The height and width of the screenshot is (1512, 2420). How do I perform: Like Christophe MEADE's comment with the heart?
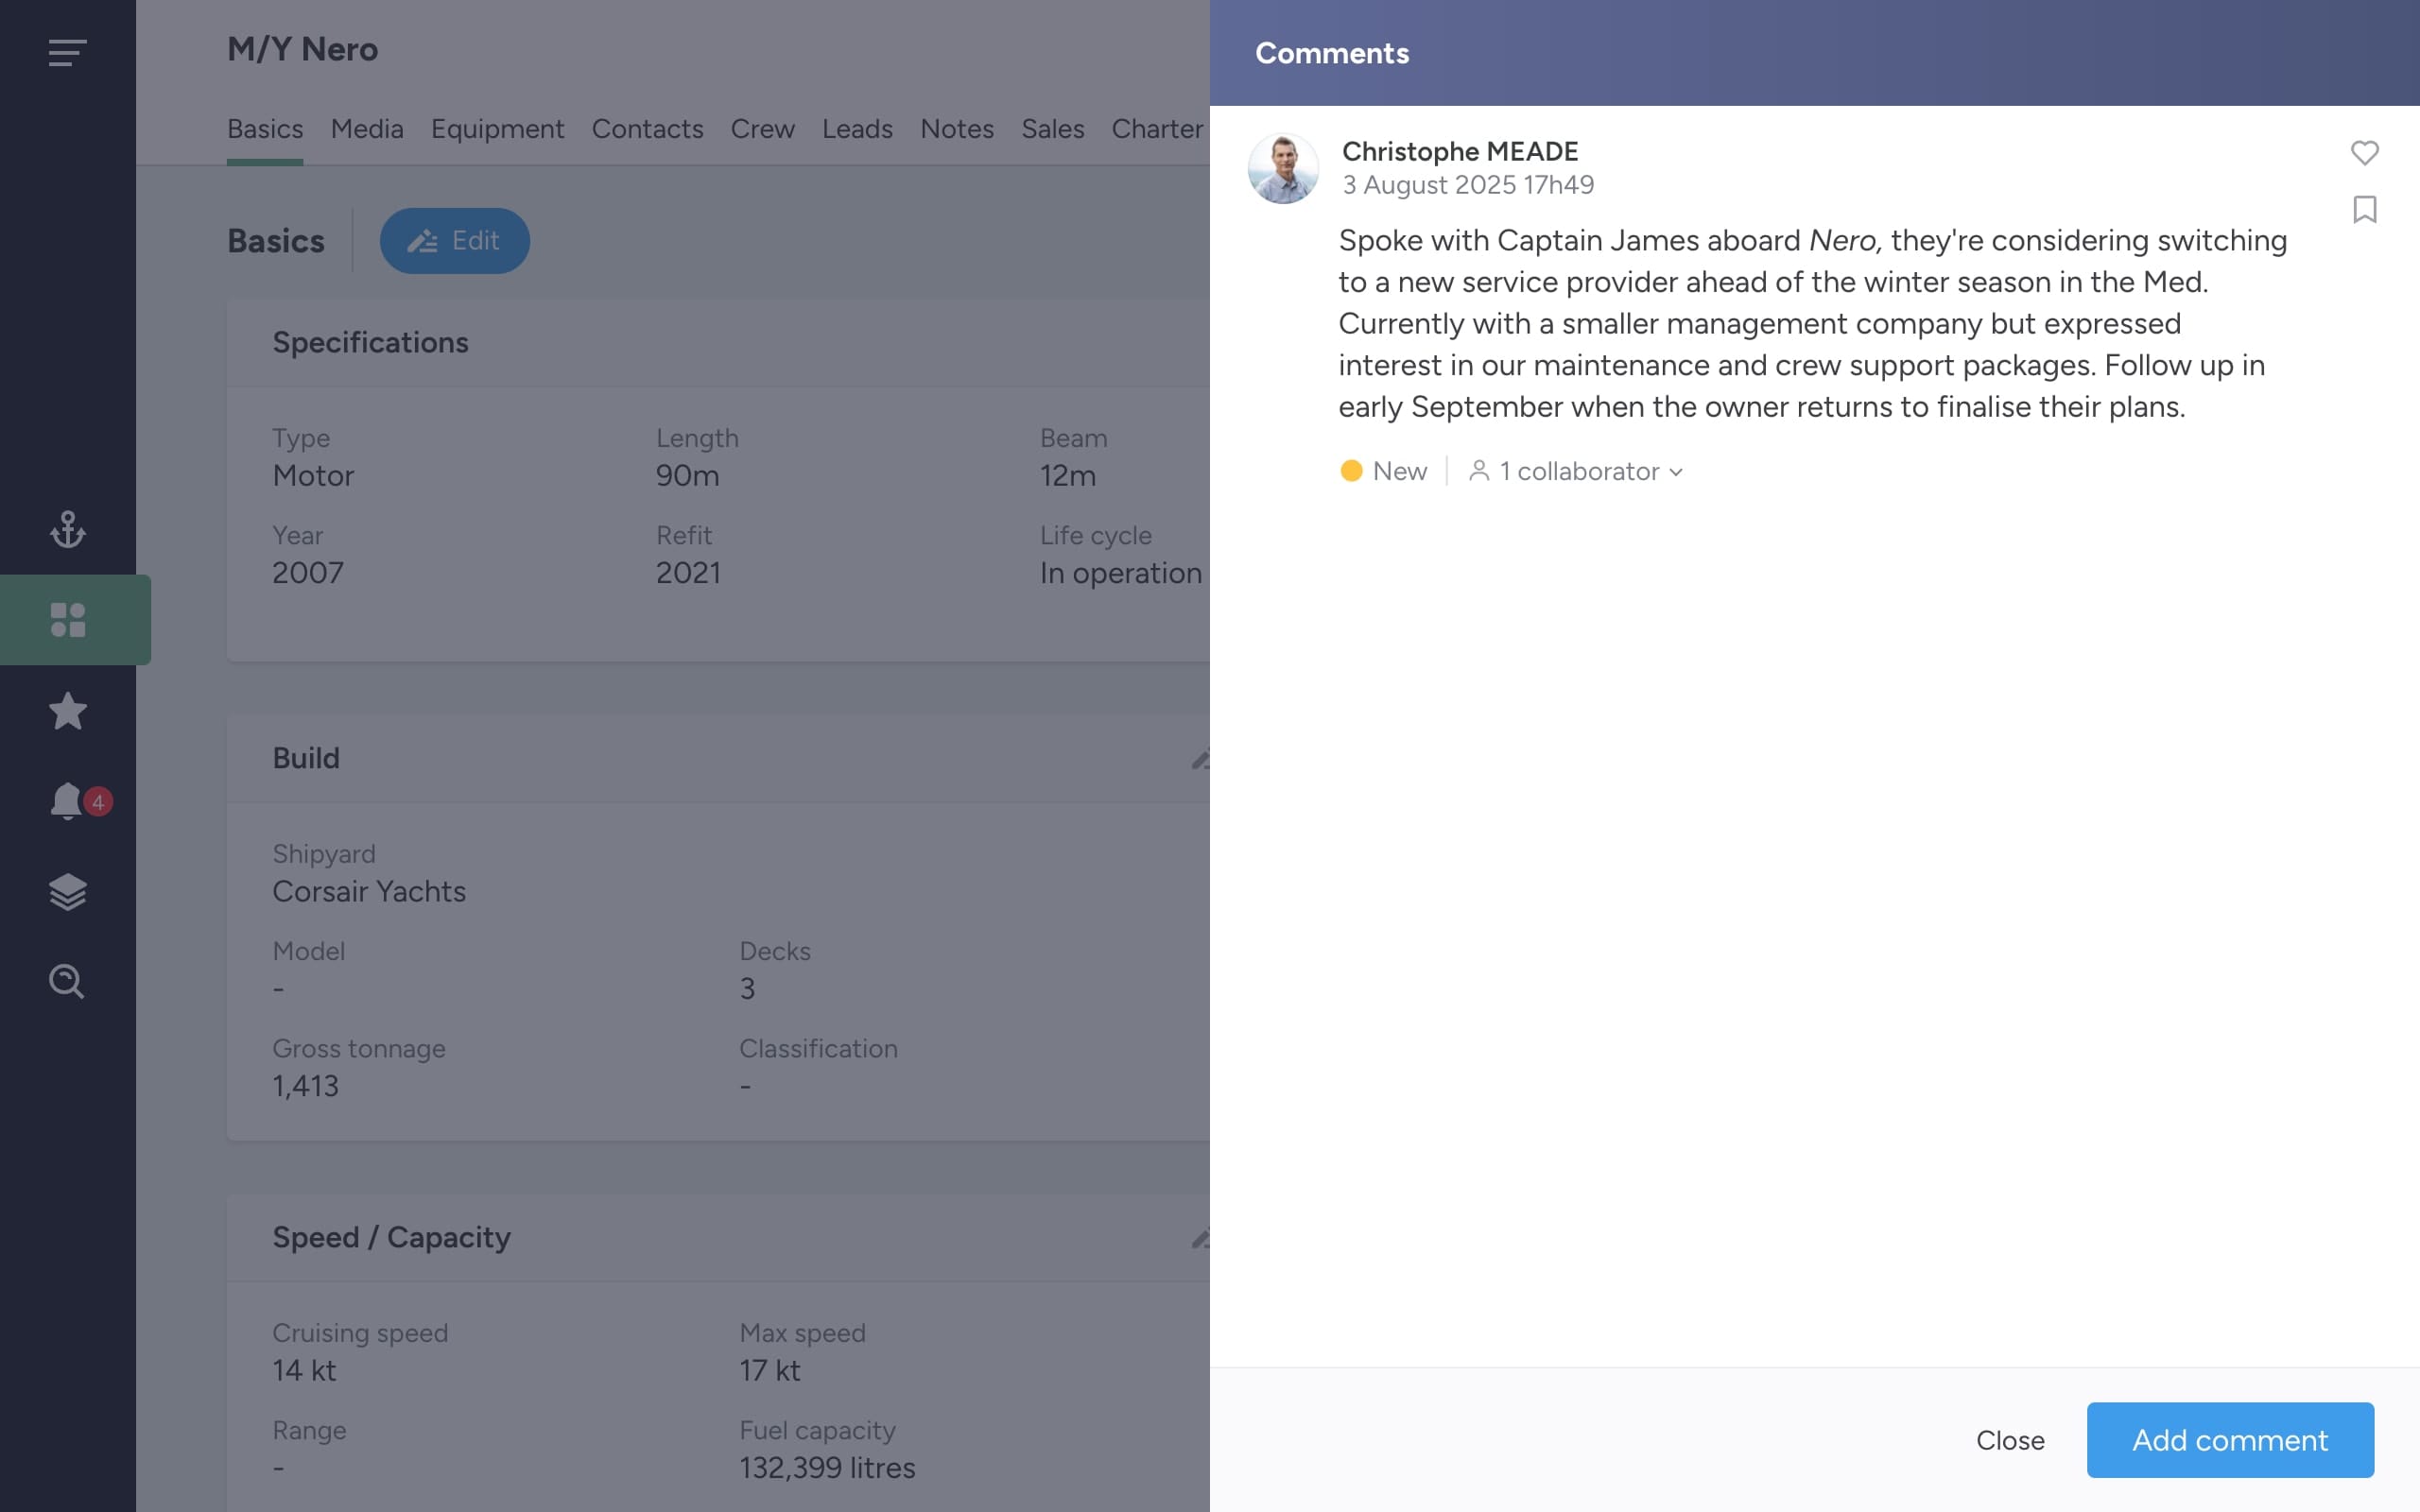tap(2364, 152)
